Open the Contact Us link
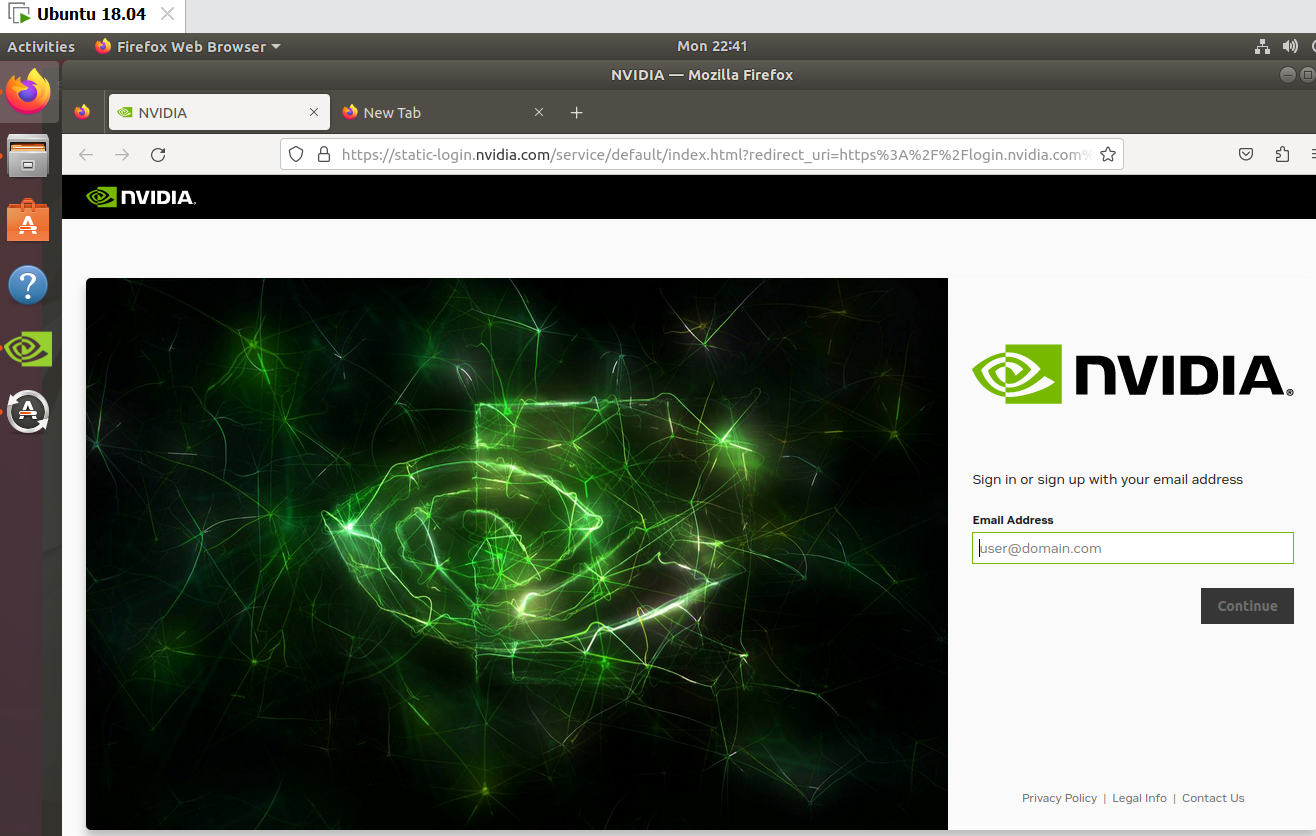 click(x=1213, y=798)
